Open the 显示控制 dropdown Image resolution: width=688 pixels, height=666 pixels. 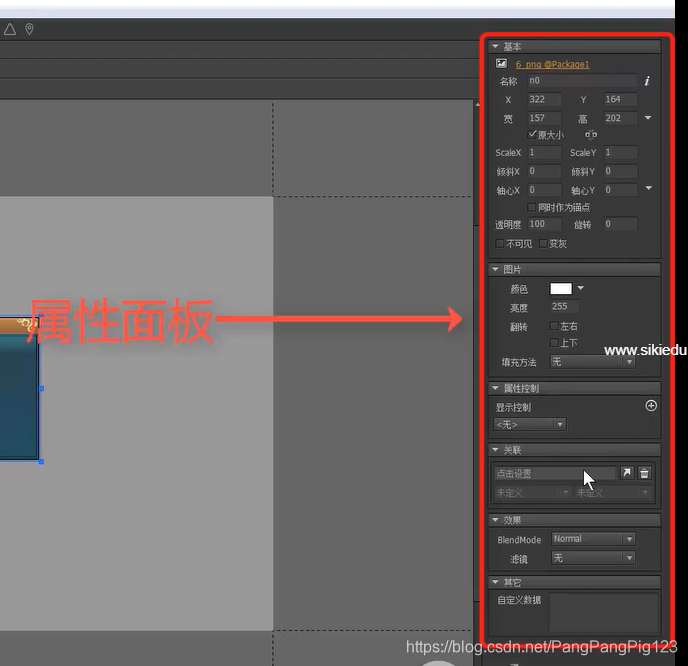(x=530, y=424)
